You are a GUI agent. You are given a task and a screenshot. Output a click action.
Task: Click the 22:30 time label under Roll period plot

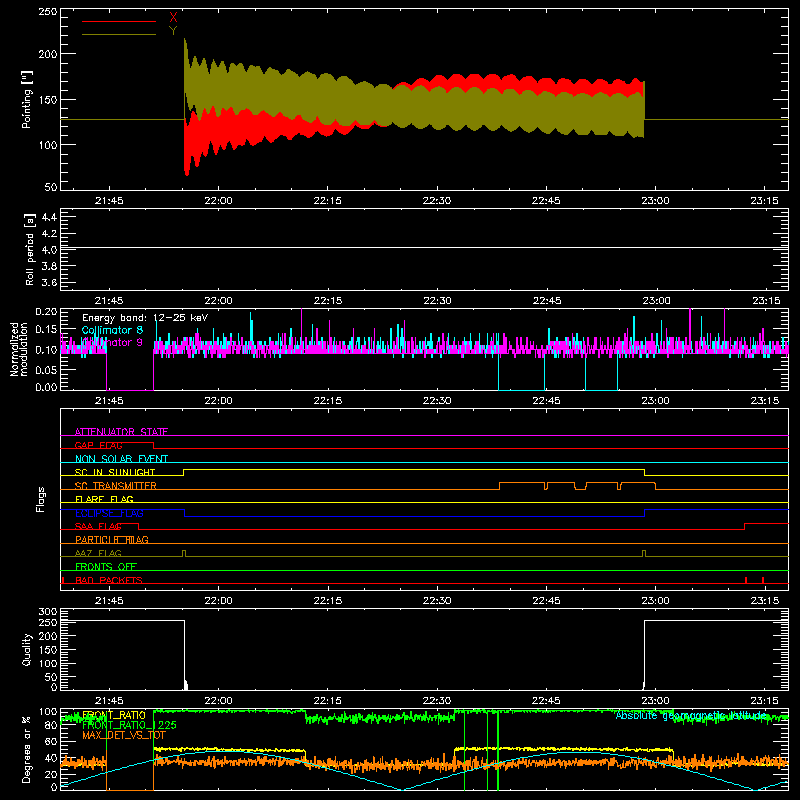pos(437,301)
